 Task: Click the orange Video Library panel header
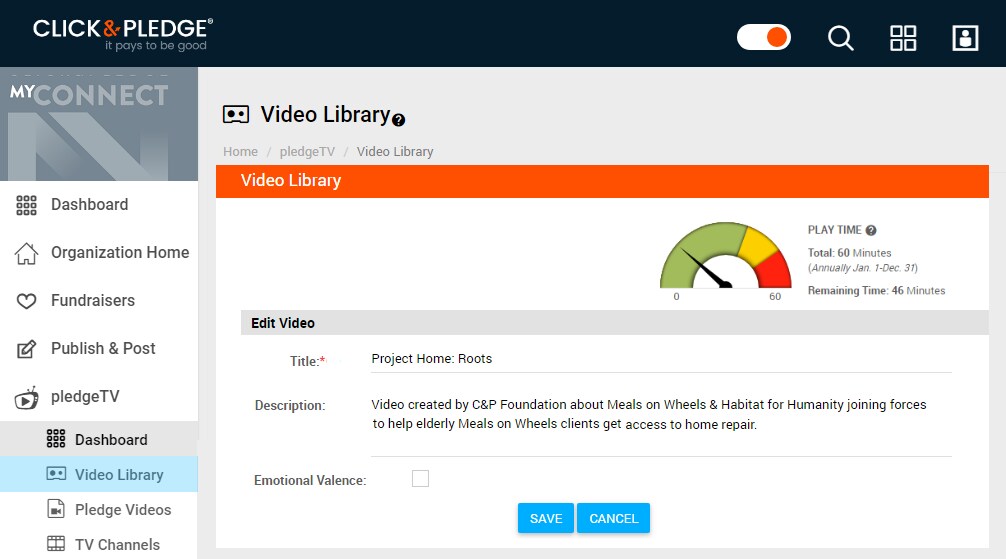(602, 181)
